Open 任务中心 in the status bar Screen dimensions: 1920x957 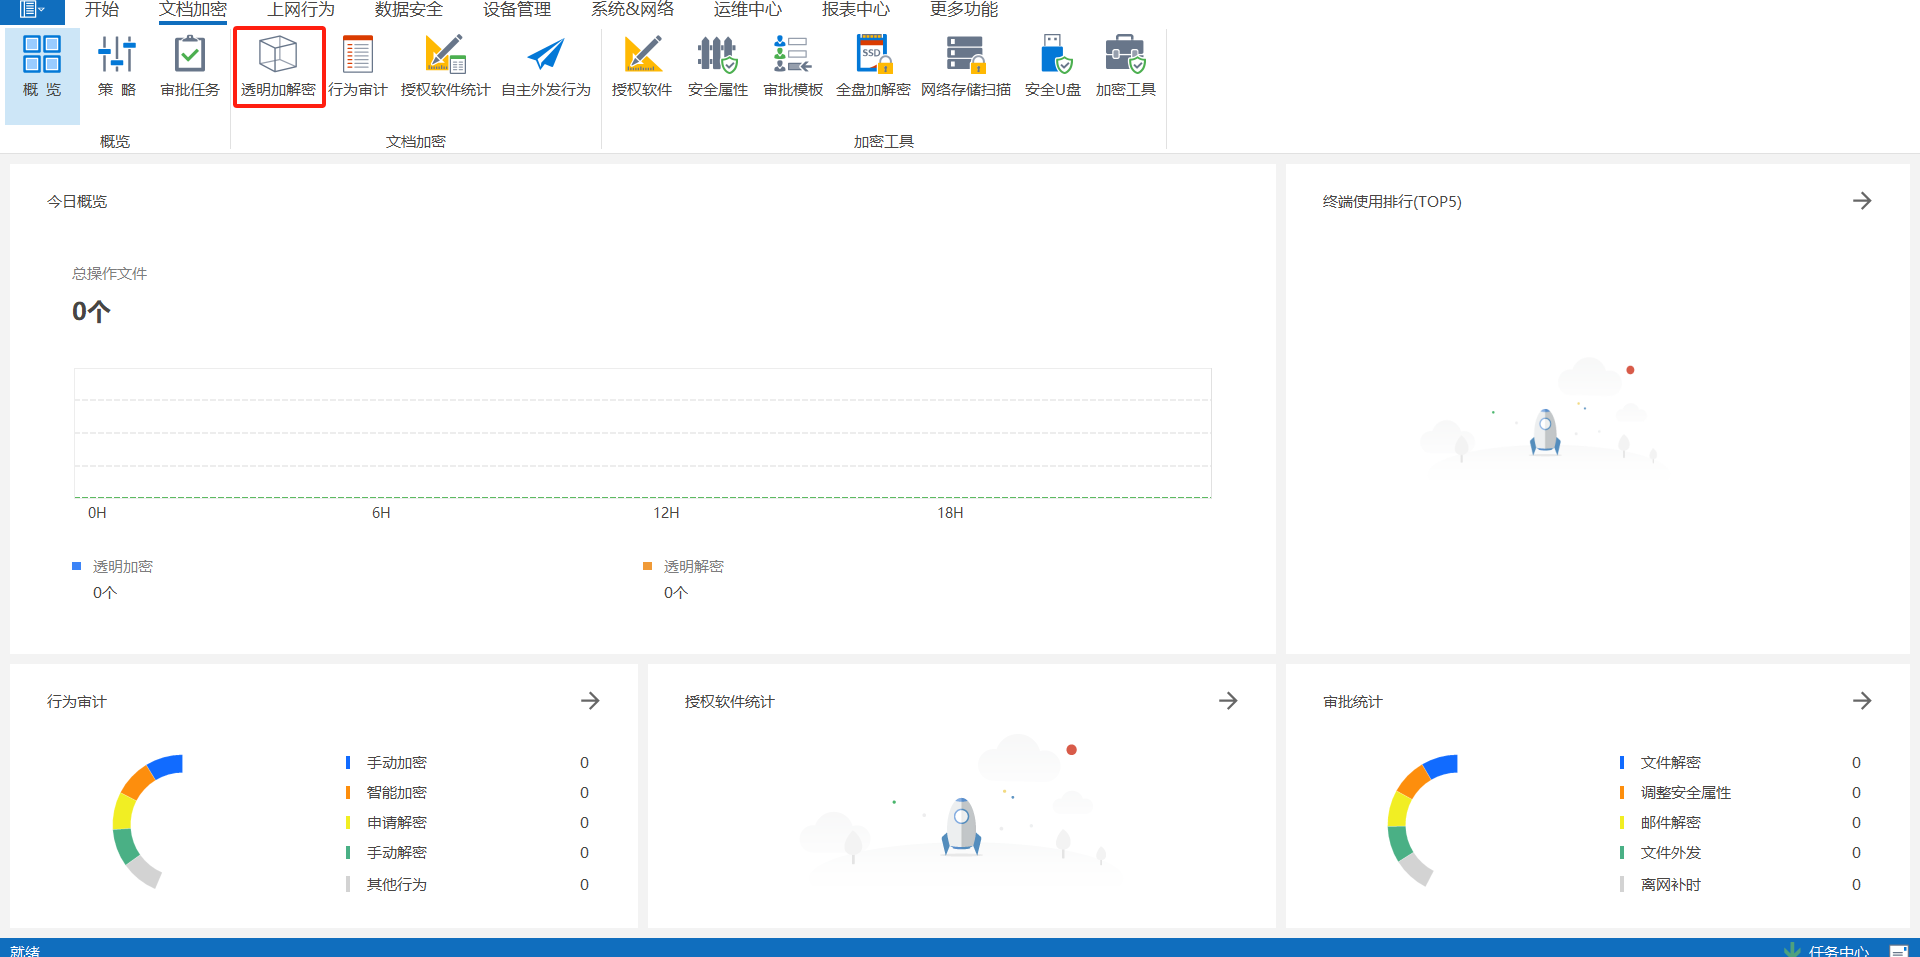coord(1837,950)
